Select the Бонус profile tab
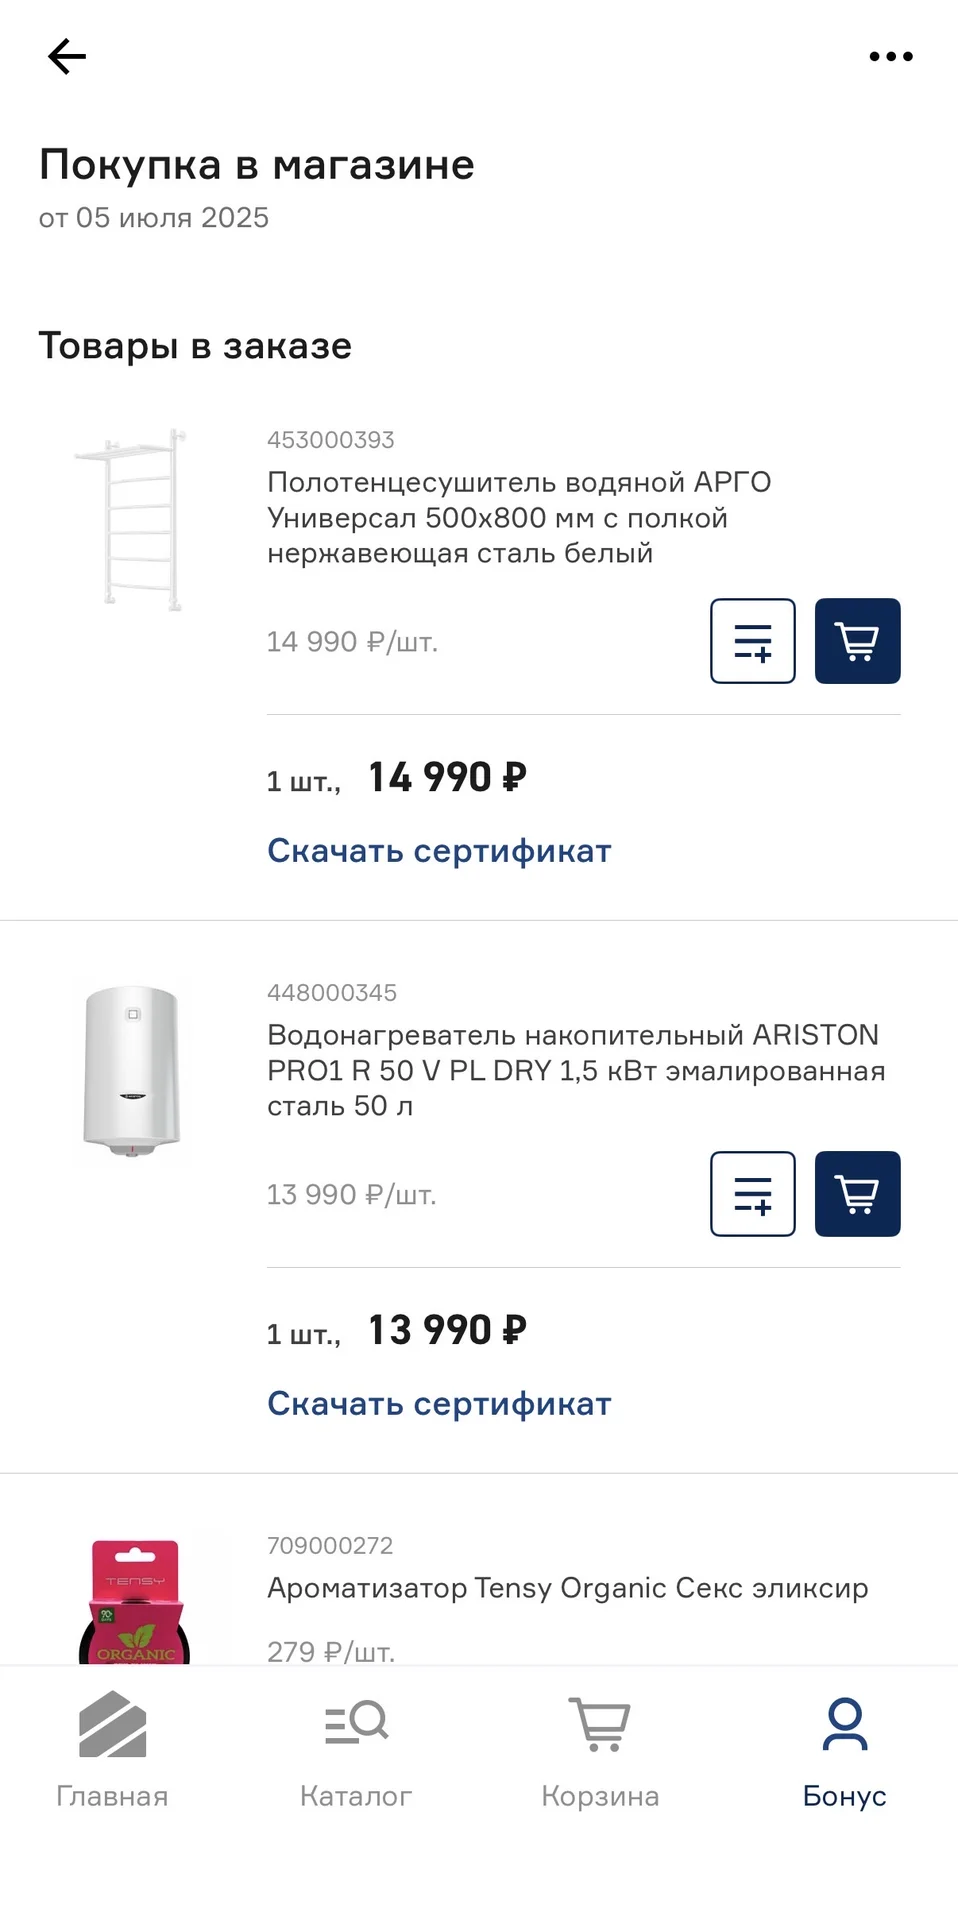The image size is (958, 1920). coord(845,1750)
